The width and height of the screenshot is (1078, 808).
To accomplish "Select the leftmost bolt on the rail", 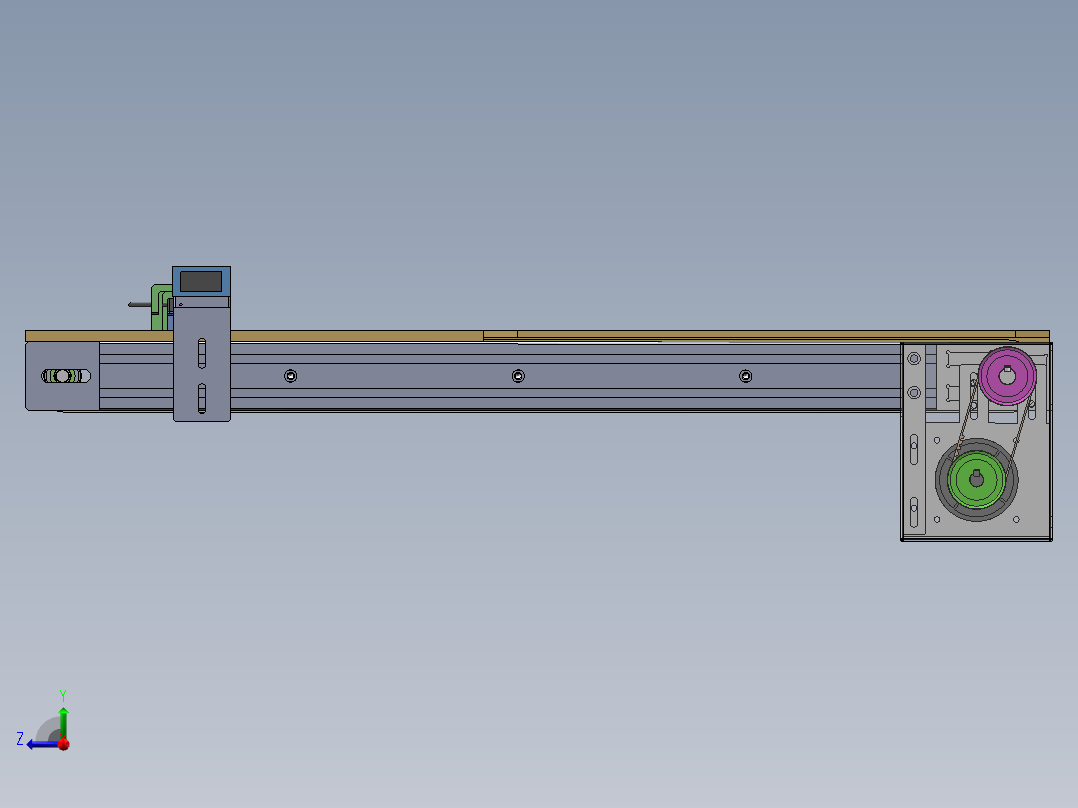I will [291, 376].
